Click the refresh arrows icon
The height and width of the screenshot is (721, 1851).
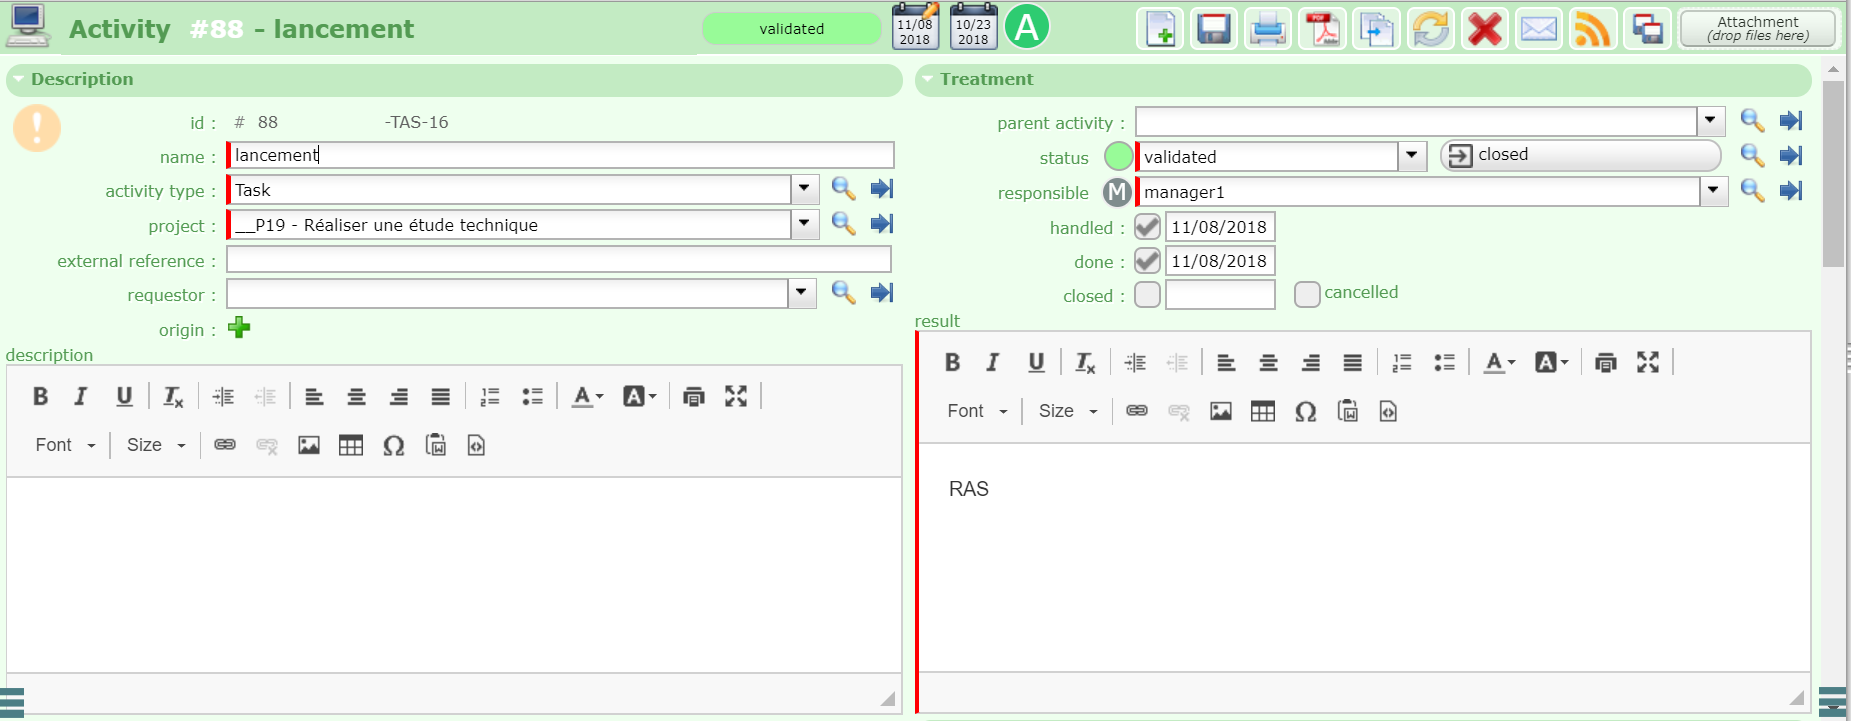tap(1431, 29)
